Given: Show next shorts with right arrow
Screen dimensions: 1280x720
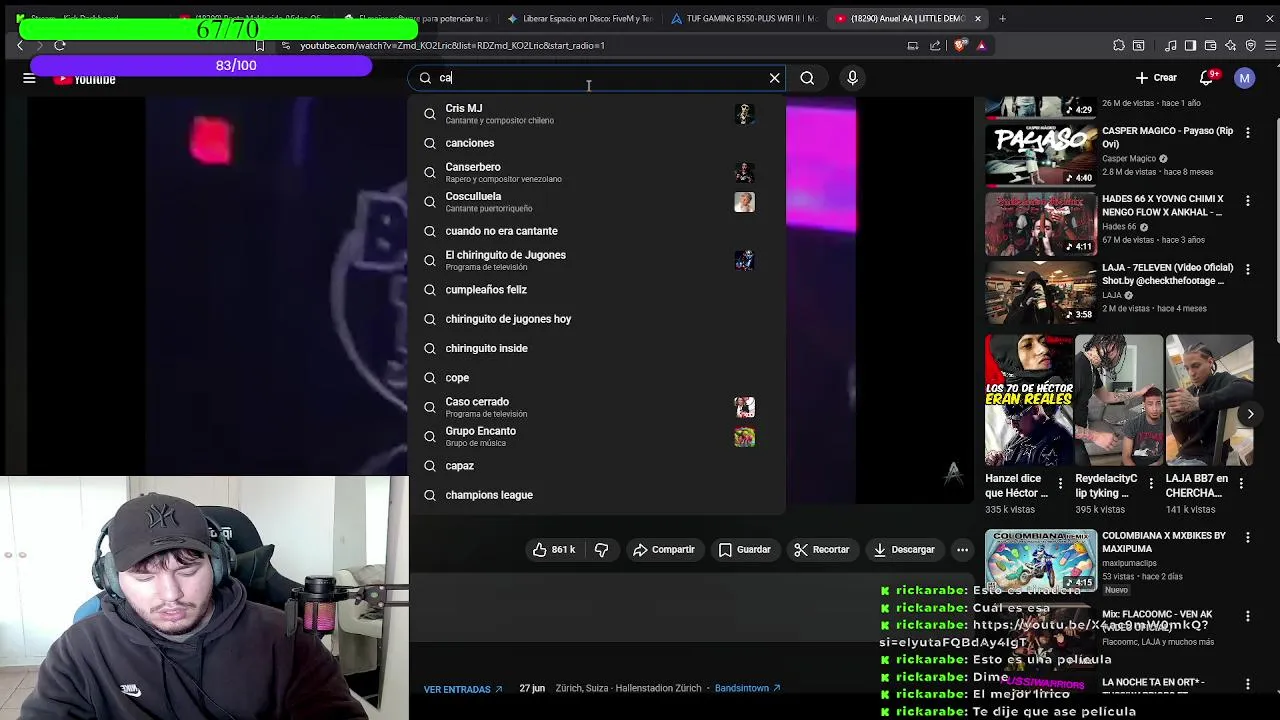Looking at the screenshot, I should coord(1250,413).
